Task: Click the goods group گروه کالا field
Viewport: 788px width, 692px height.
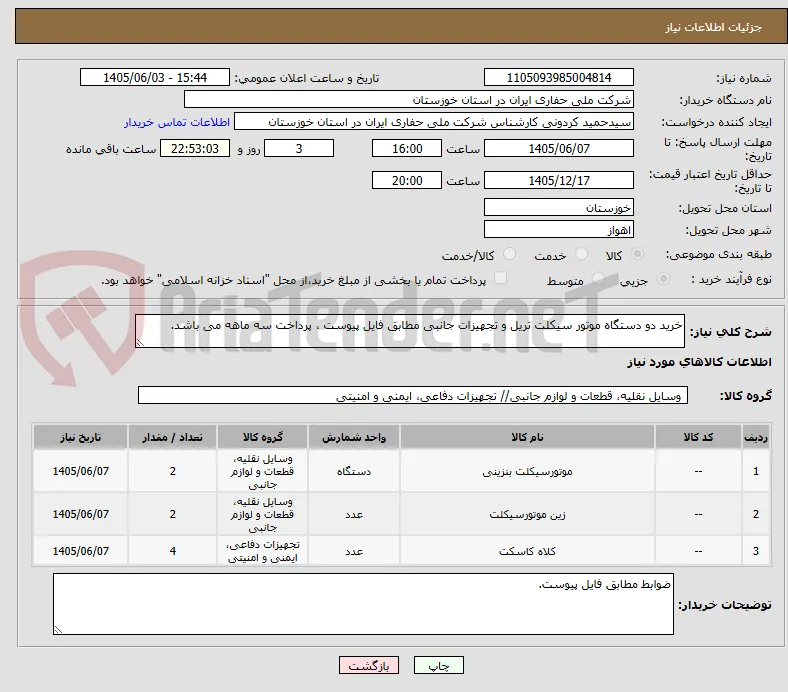Action: click(413, 396)
